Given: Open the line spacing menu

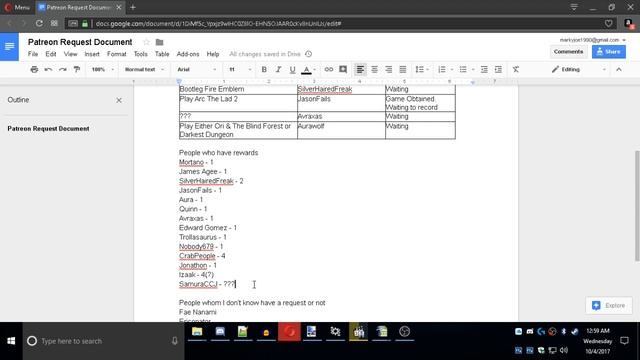Looking at the screenshot, I should click(x=422, y=69).
